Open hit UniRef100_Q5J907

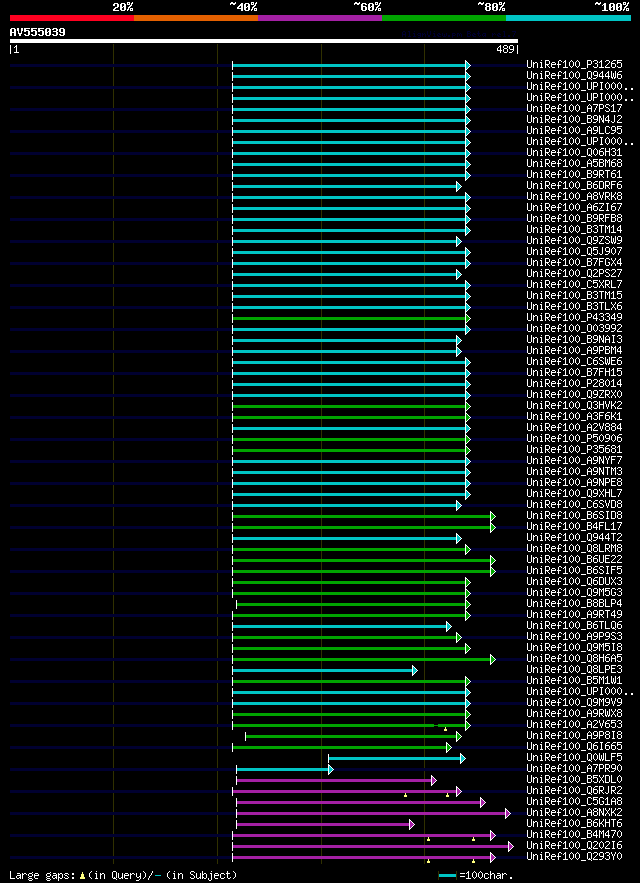tap(574, 251)
